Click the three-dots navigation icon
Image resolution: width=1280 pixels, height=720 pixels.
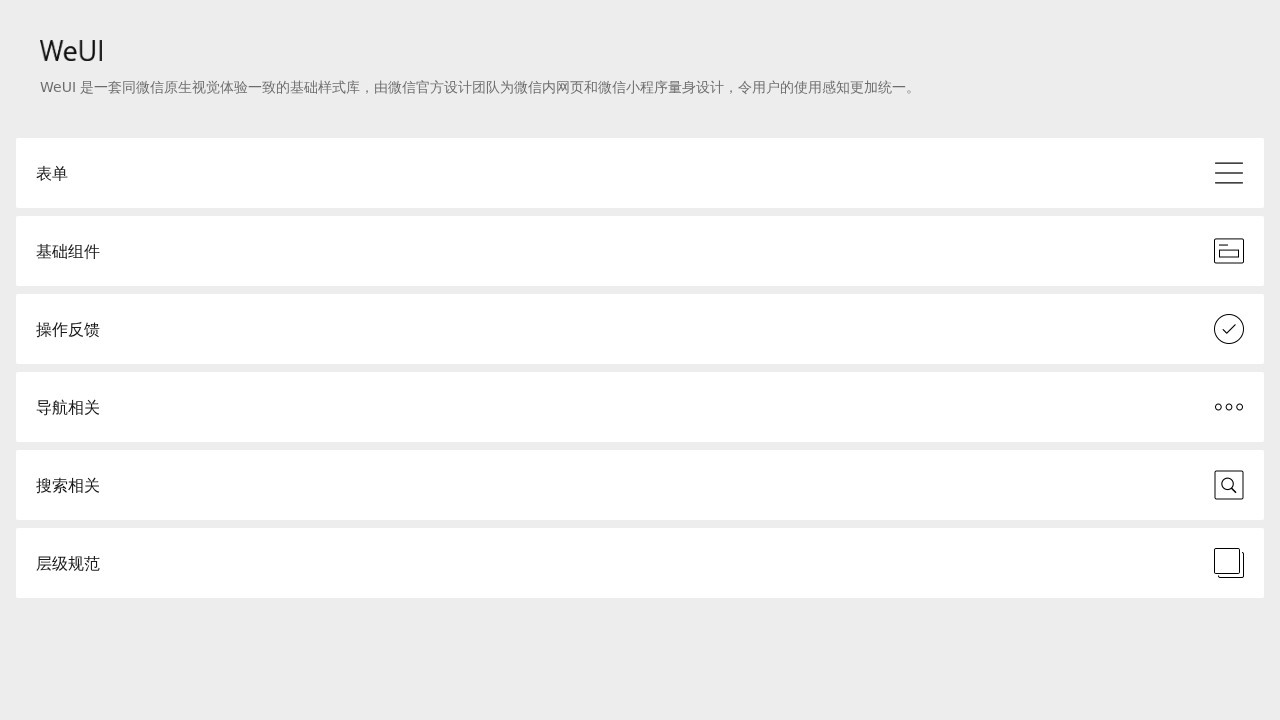[1229, 407]
